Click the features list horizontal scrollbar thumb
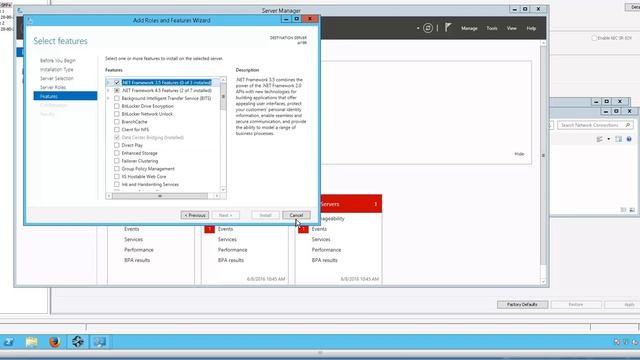Screen dimensions: 640x360 (160, 196)
